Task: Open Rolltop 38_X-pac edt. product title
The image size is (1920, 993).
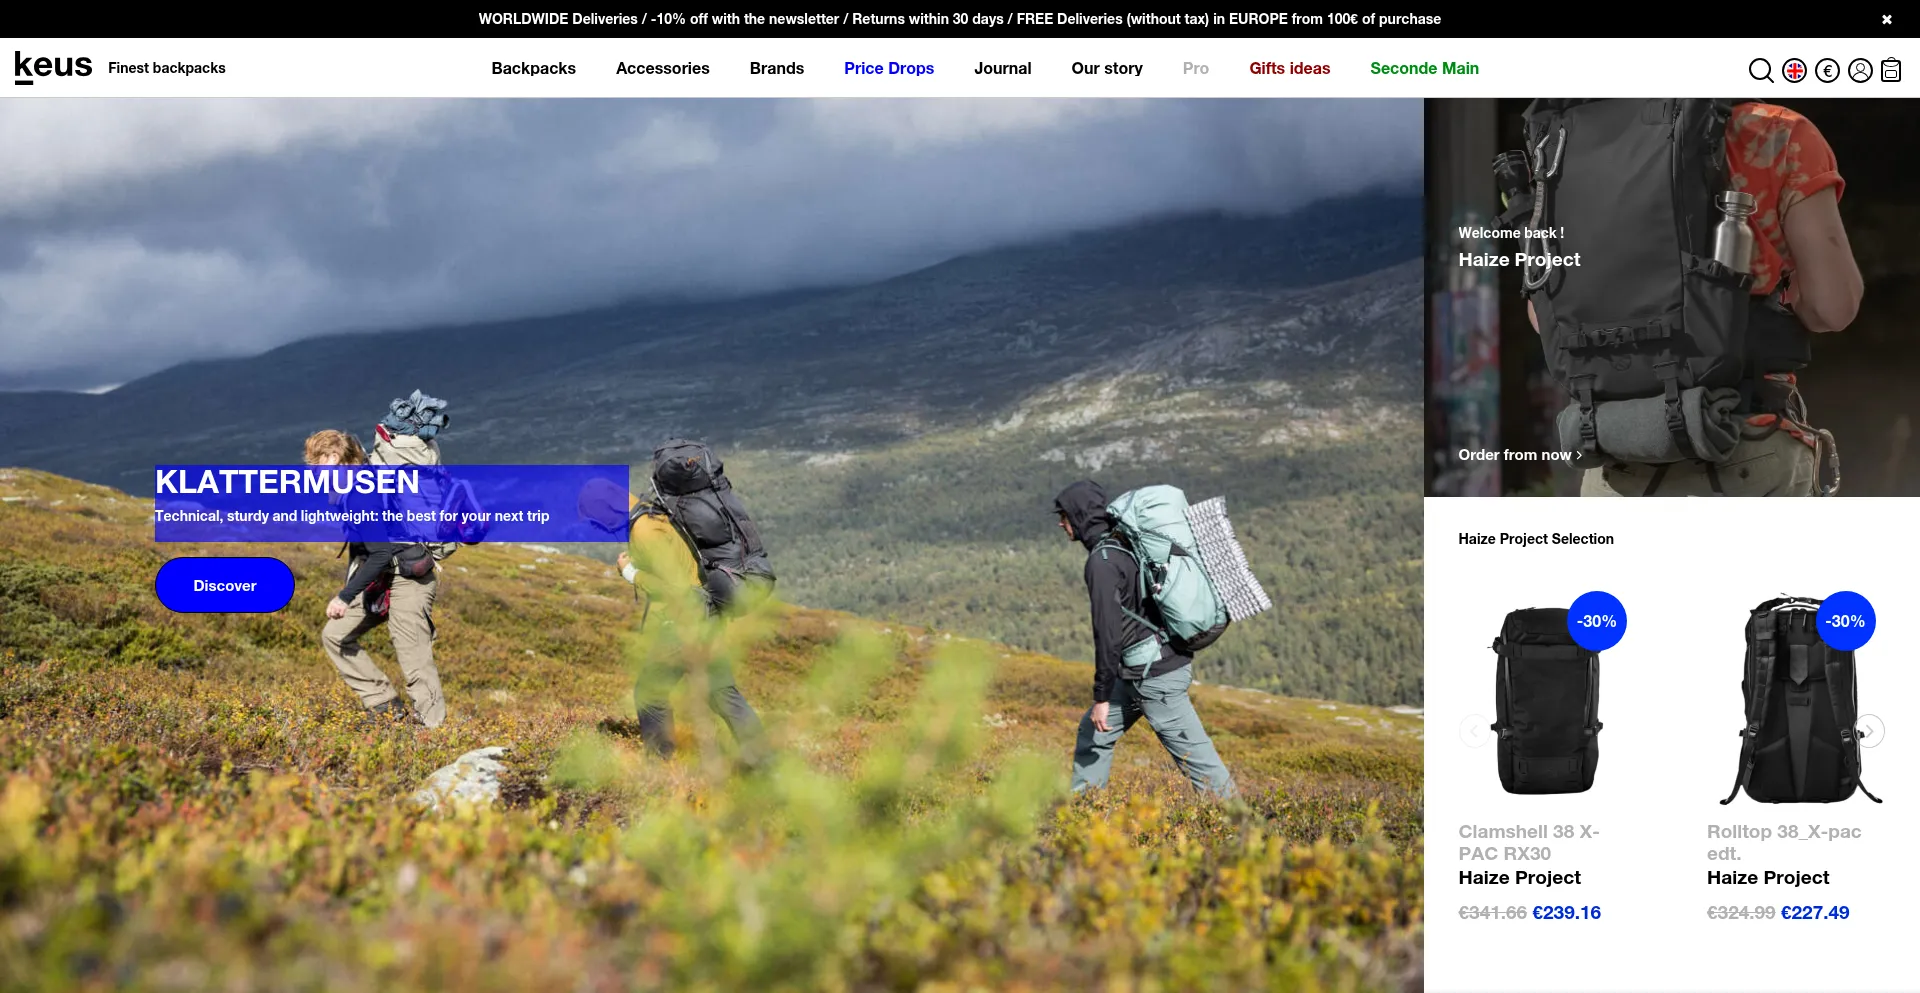Action: point(1784,842)
